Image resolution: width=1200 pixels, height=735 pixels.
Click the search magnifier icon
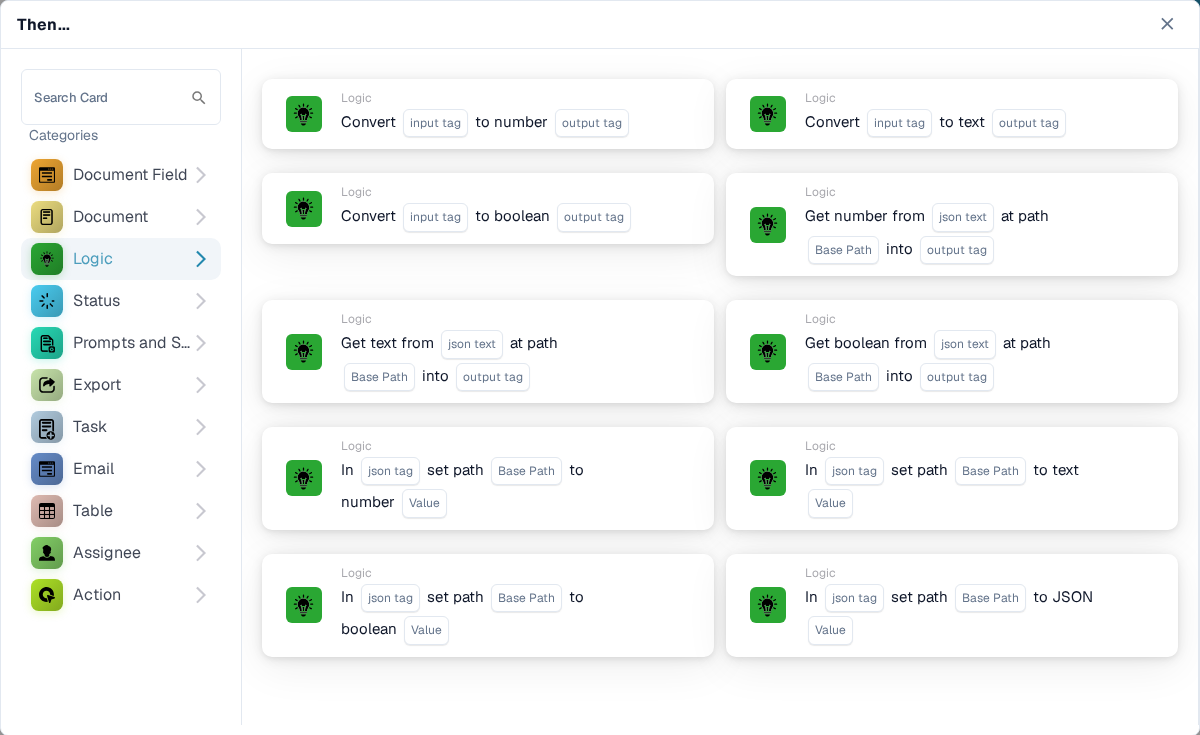click(199, 98)
